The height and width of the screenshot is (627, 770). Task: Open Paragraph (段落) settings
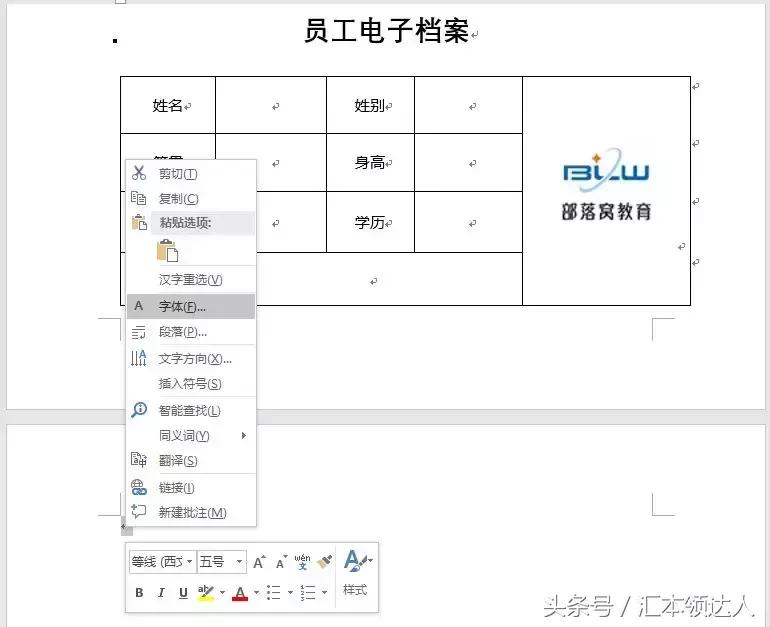pos(191,332)
